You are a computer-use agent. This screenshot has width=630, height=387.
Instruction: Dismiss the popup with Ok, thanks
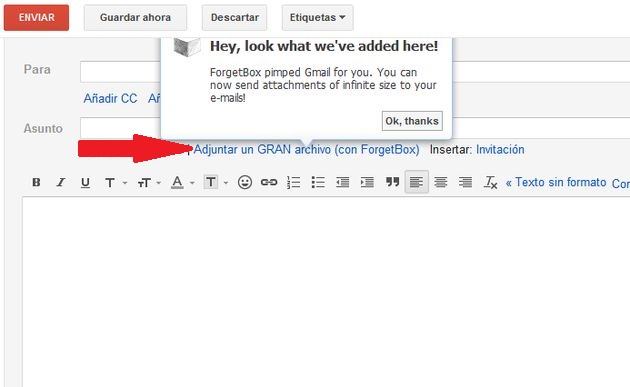click(412, 121)
